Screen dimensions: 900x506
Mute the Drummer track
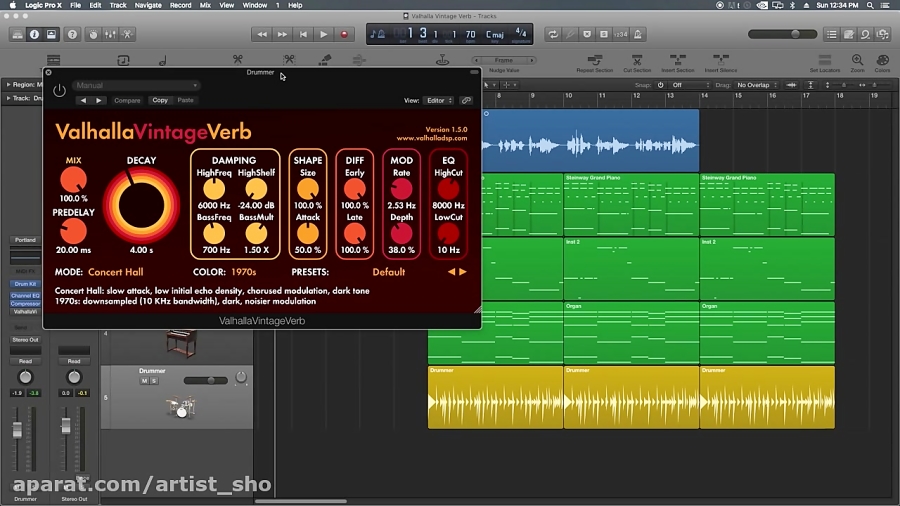pyautogui.click(x=144, y=381)
